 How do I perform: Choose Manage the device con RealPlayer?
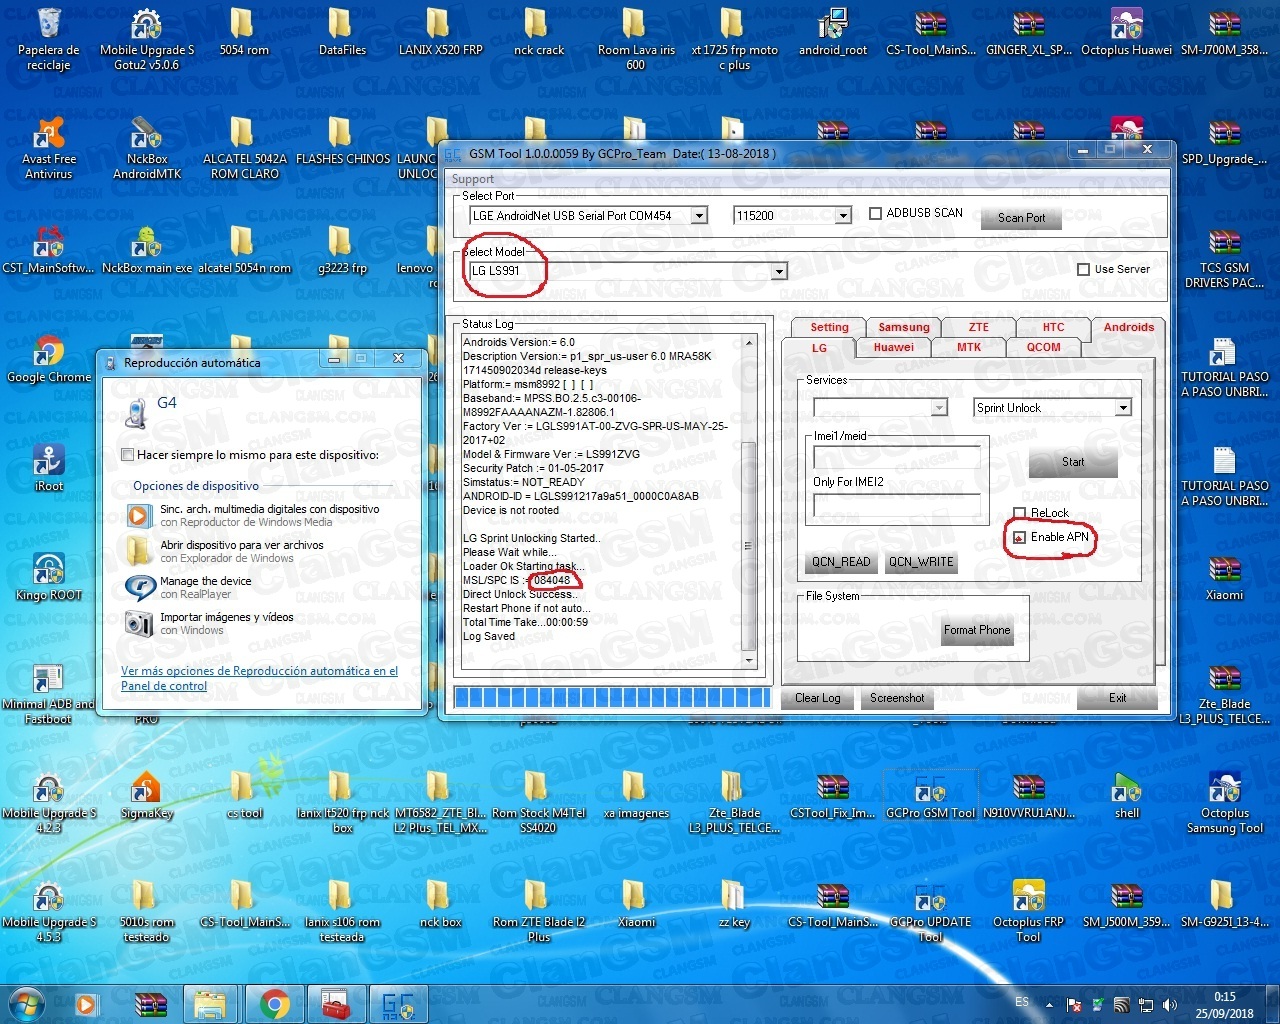[190, 587]
